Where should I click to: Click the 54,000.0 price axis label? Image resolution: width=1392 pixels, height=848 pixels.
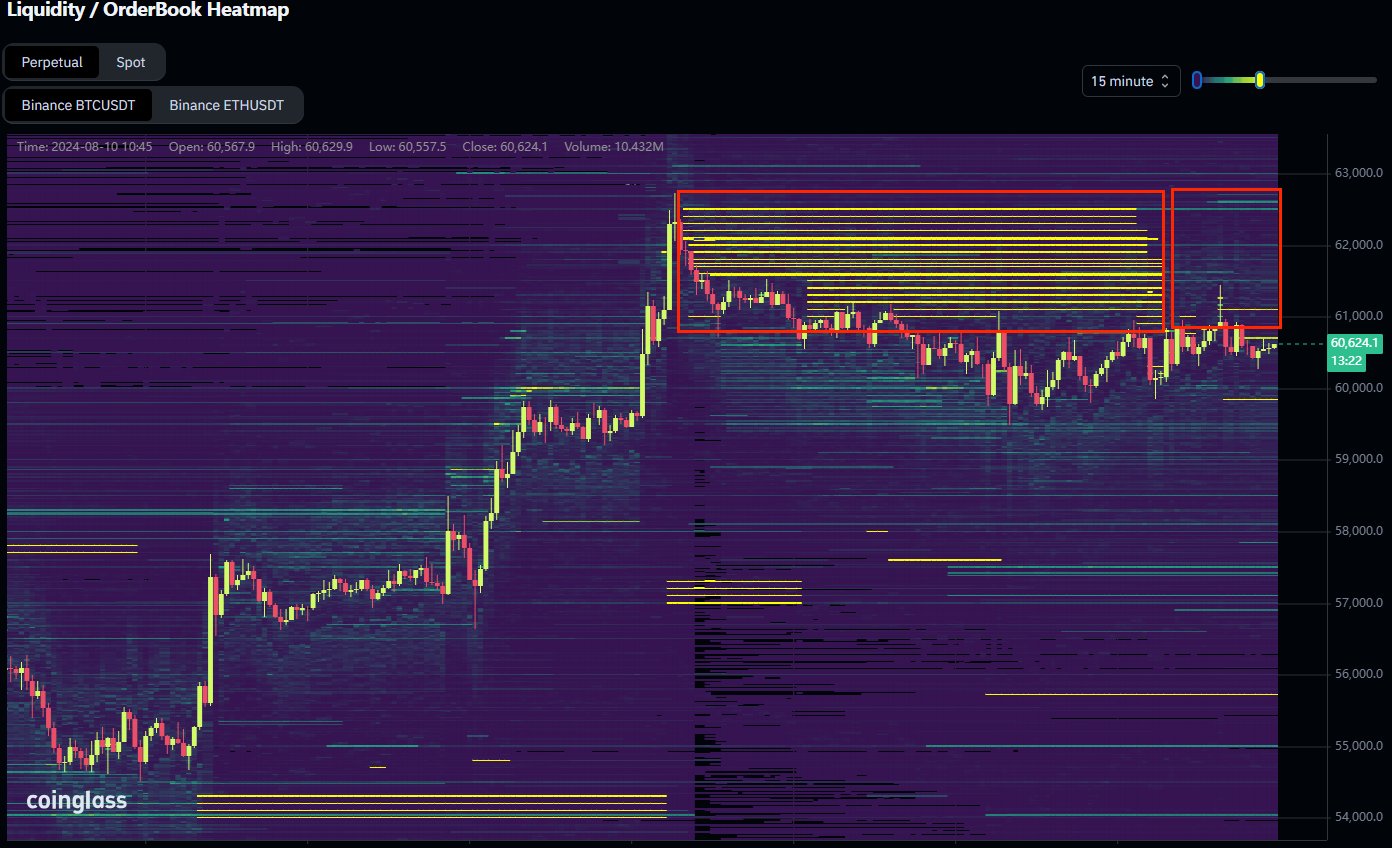[x=1358, y=818]
